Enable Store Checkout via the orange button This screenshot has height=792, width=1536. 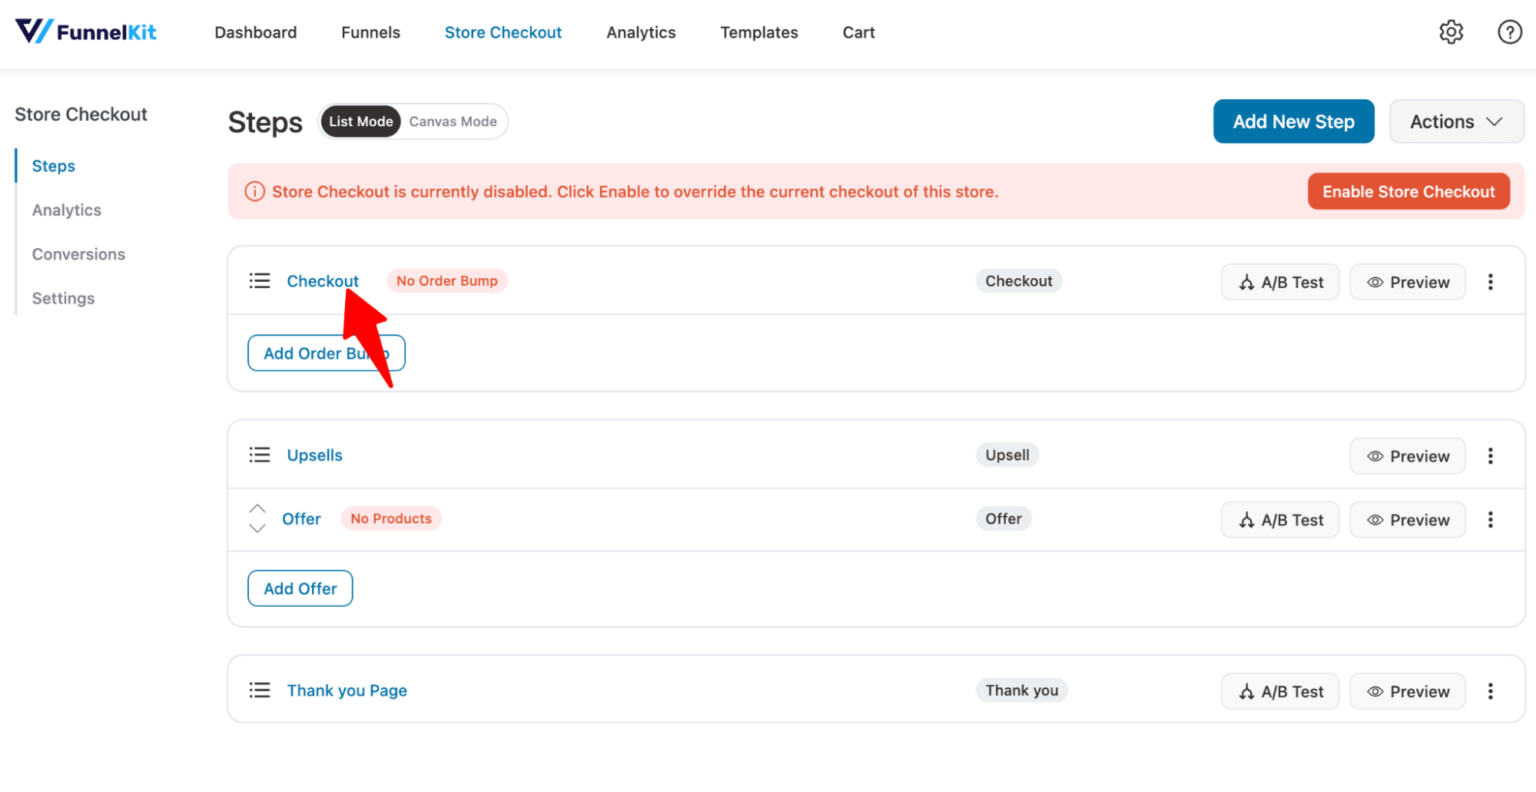[x=1408, y=191]
